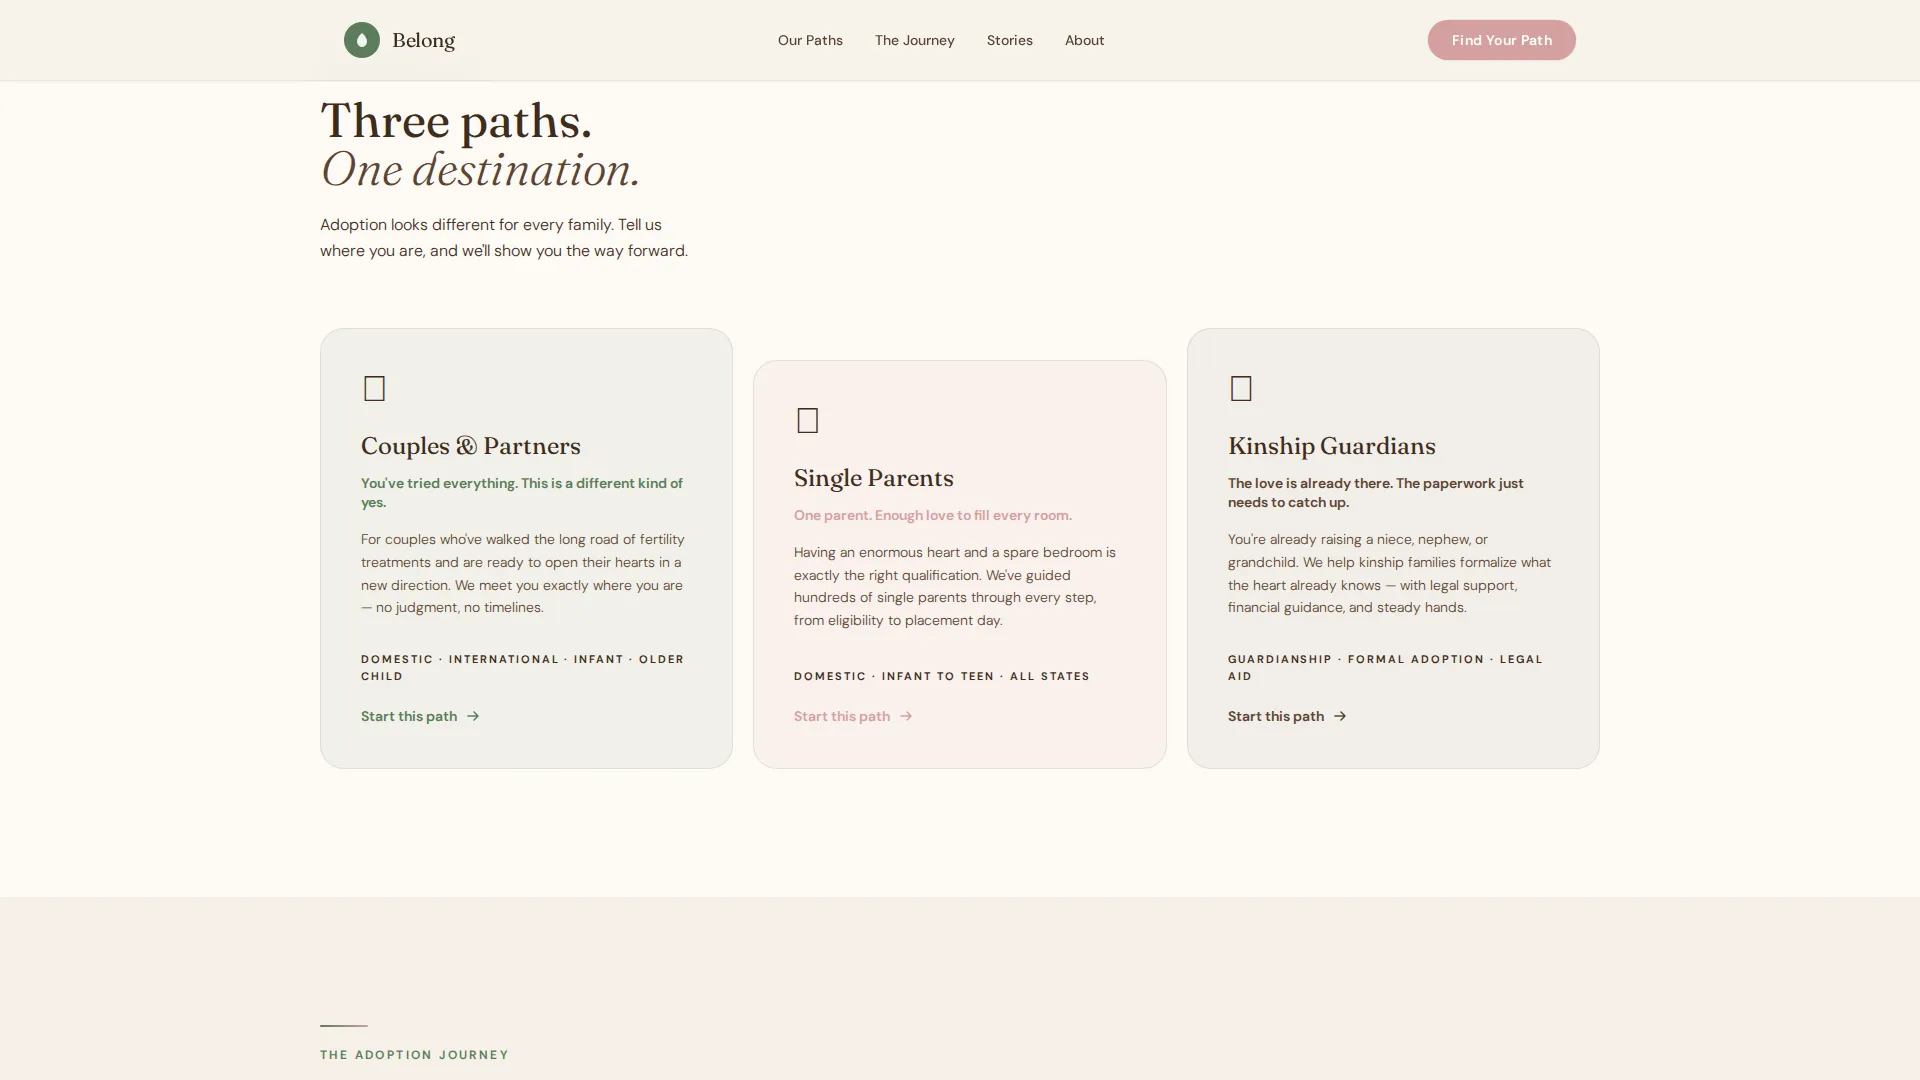
Task: Click the Belong brand name text
Action: click(x=423, y=40)
